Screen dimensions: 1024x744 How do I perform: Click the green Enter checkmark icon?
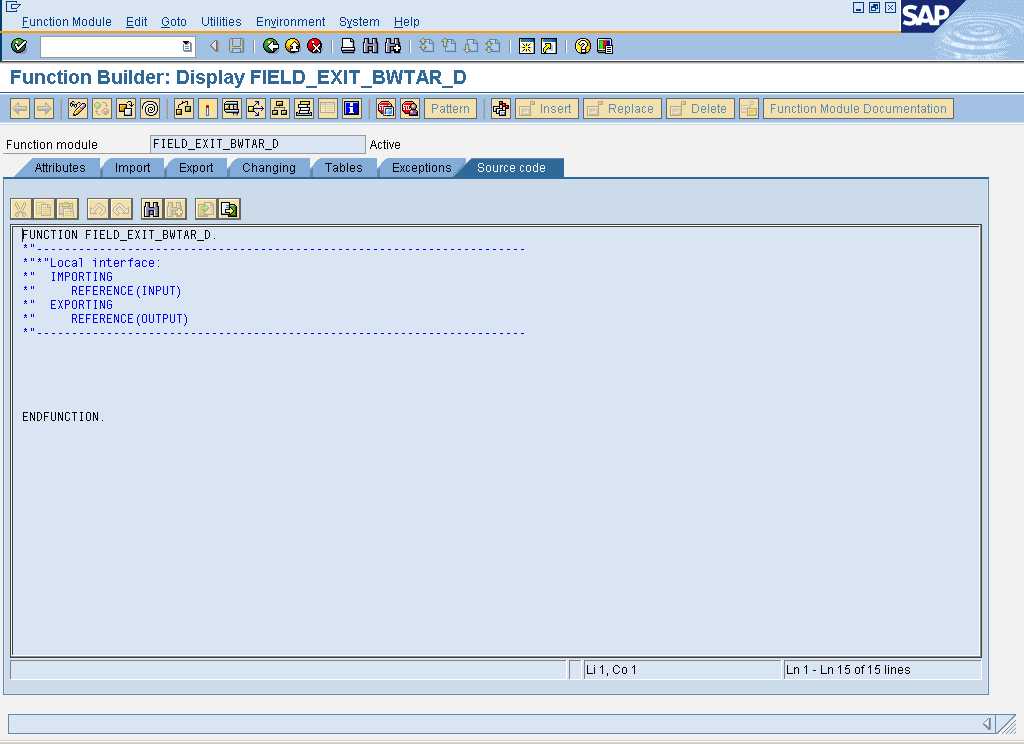point(19,45)
